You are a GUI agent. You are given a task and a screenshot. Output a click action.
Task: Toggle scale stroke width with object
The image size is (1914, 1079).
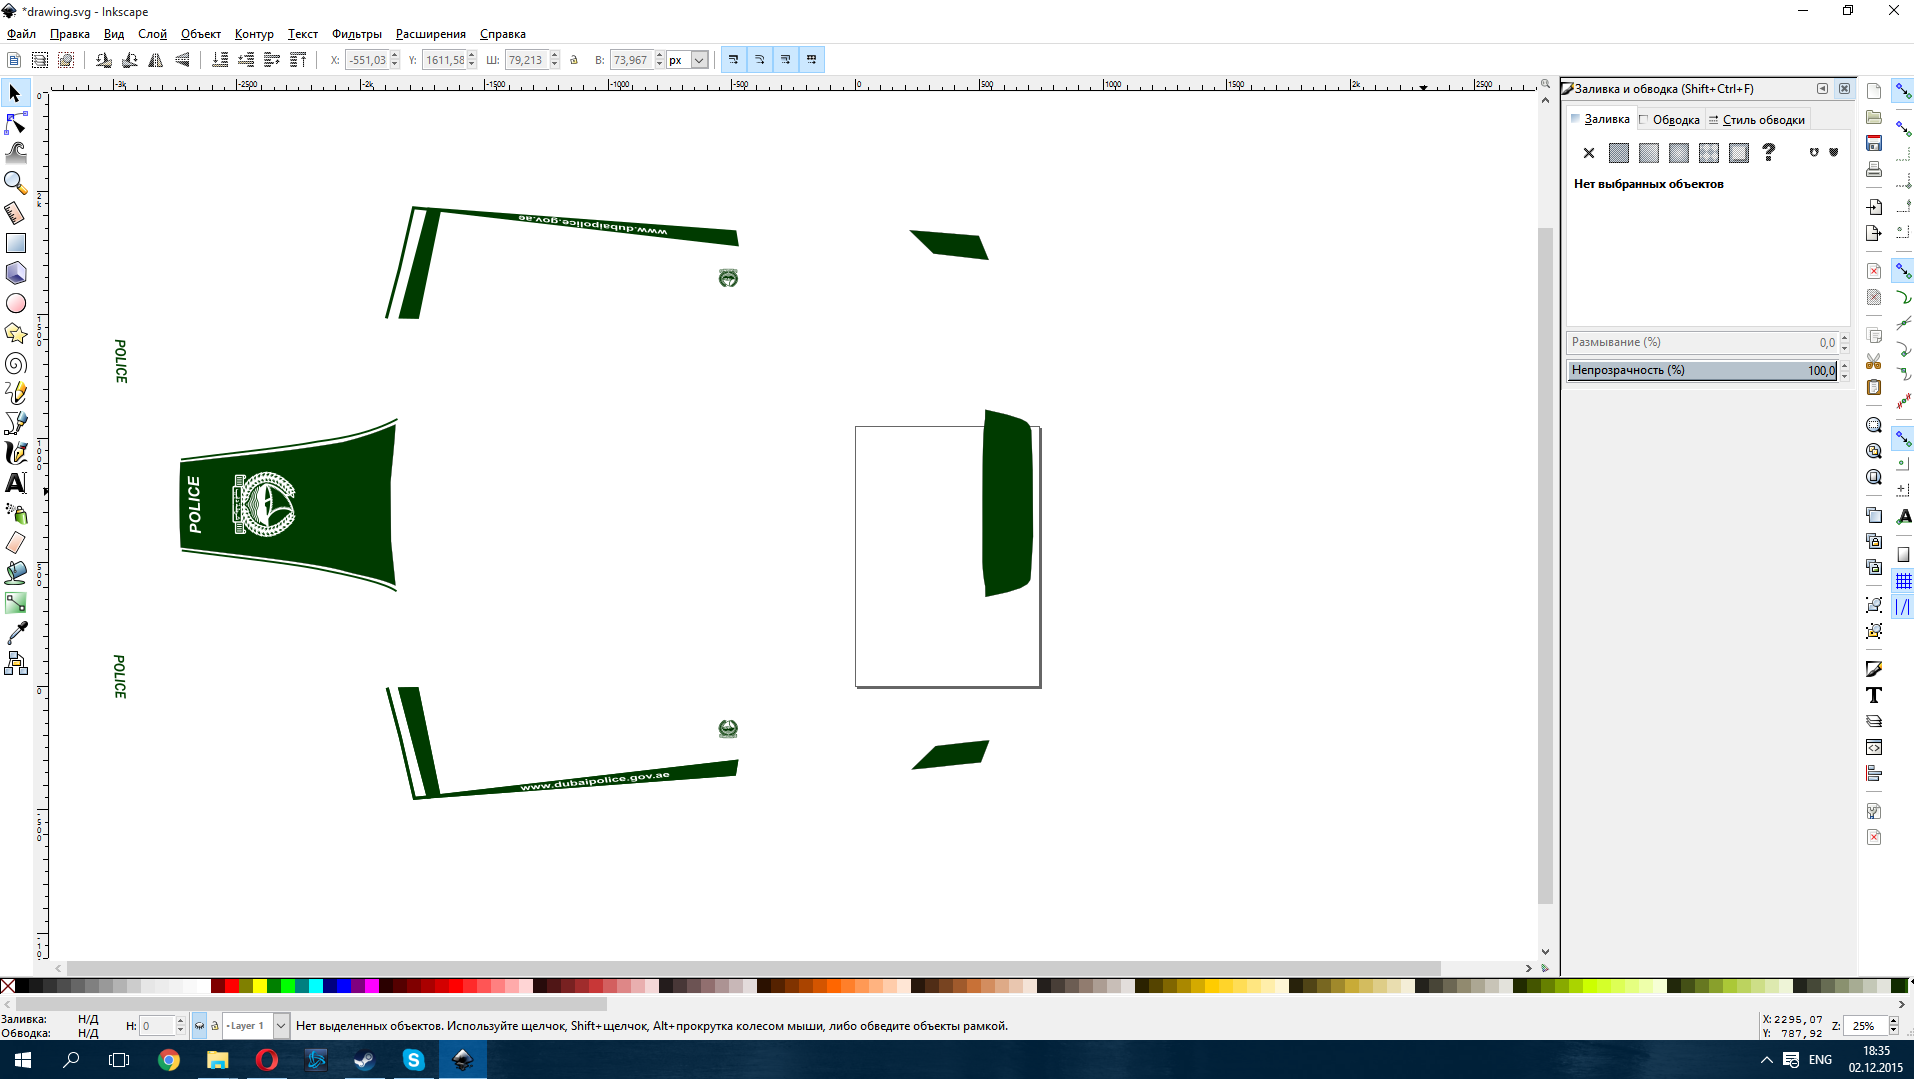click(734, 60)
